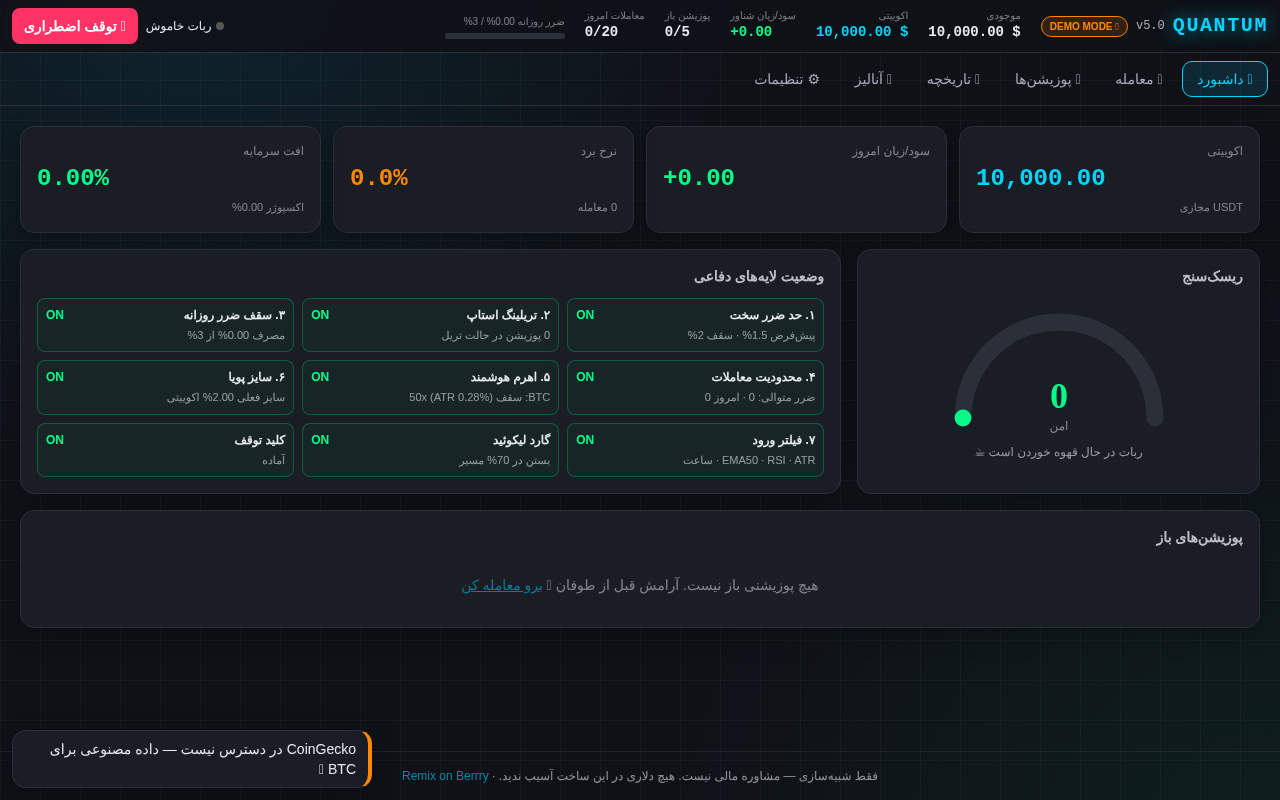Select the کلید توقف layer card
Image resolution: width=1280 pixels, height=800 pixels.
click(x=165, y=450)
